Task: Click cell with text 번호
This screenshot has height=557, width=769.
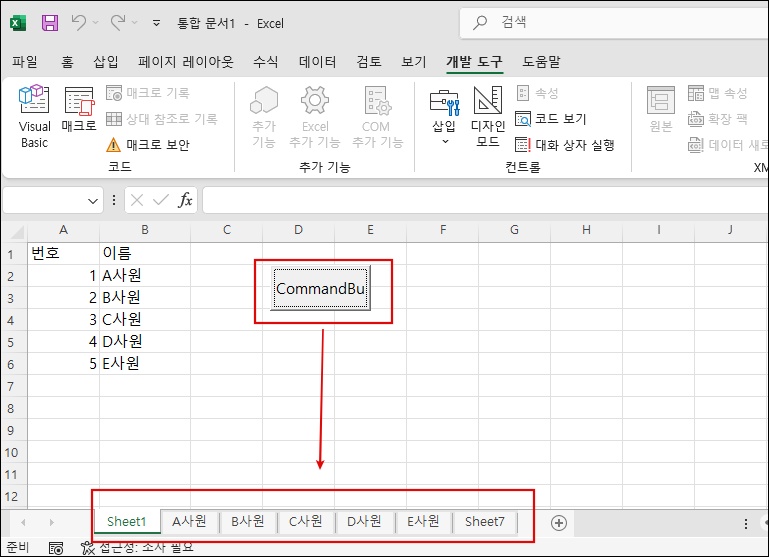Action: click(x=63, y=253)
